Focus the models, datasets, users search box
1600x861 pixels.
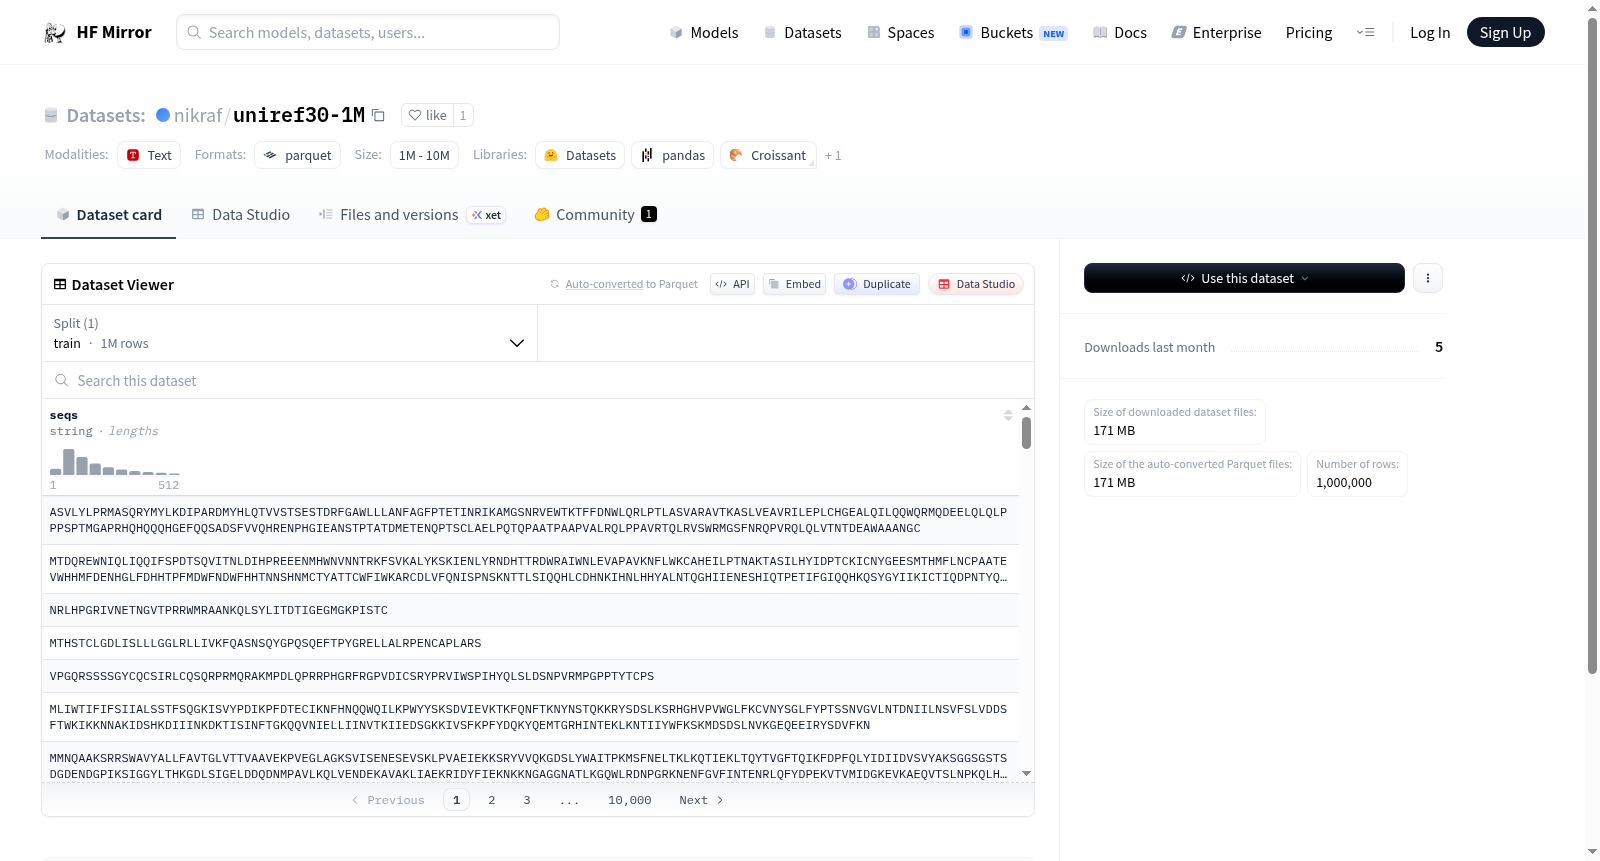tap(368, 32)
